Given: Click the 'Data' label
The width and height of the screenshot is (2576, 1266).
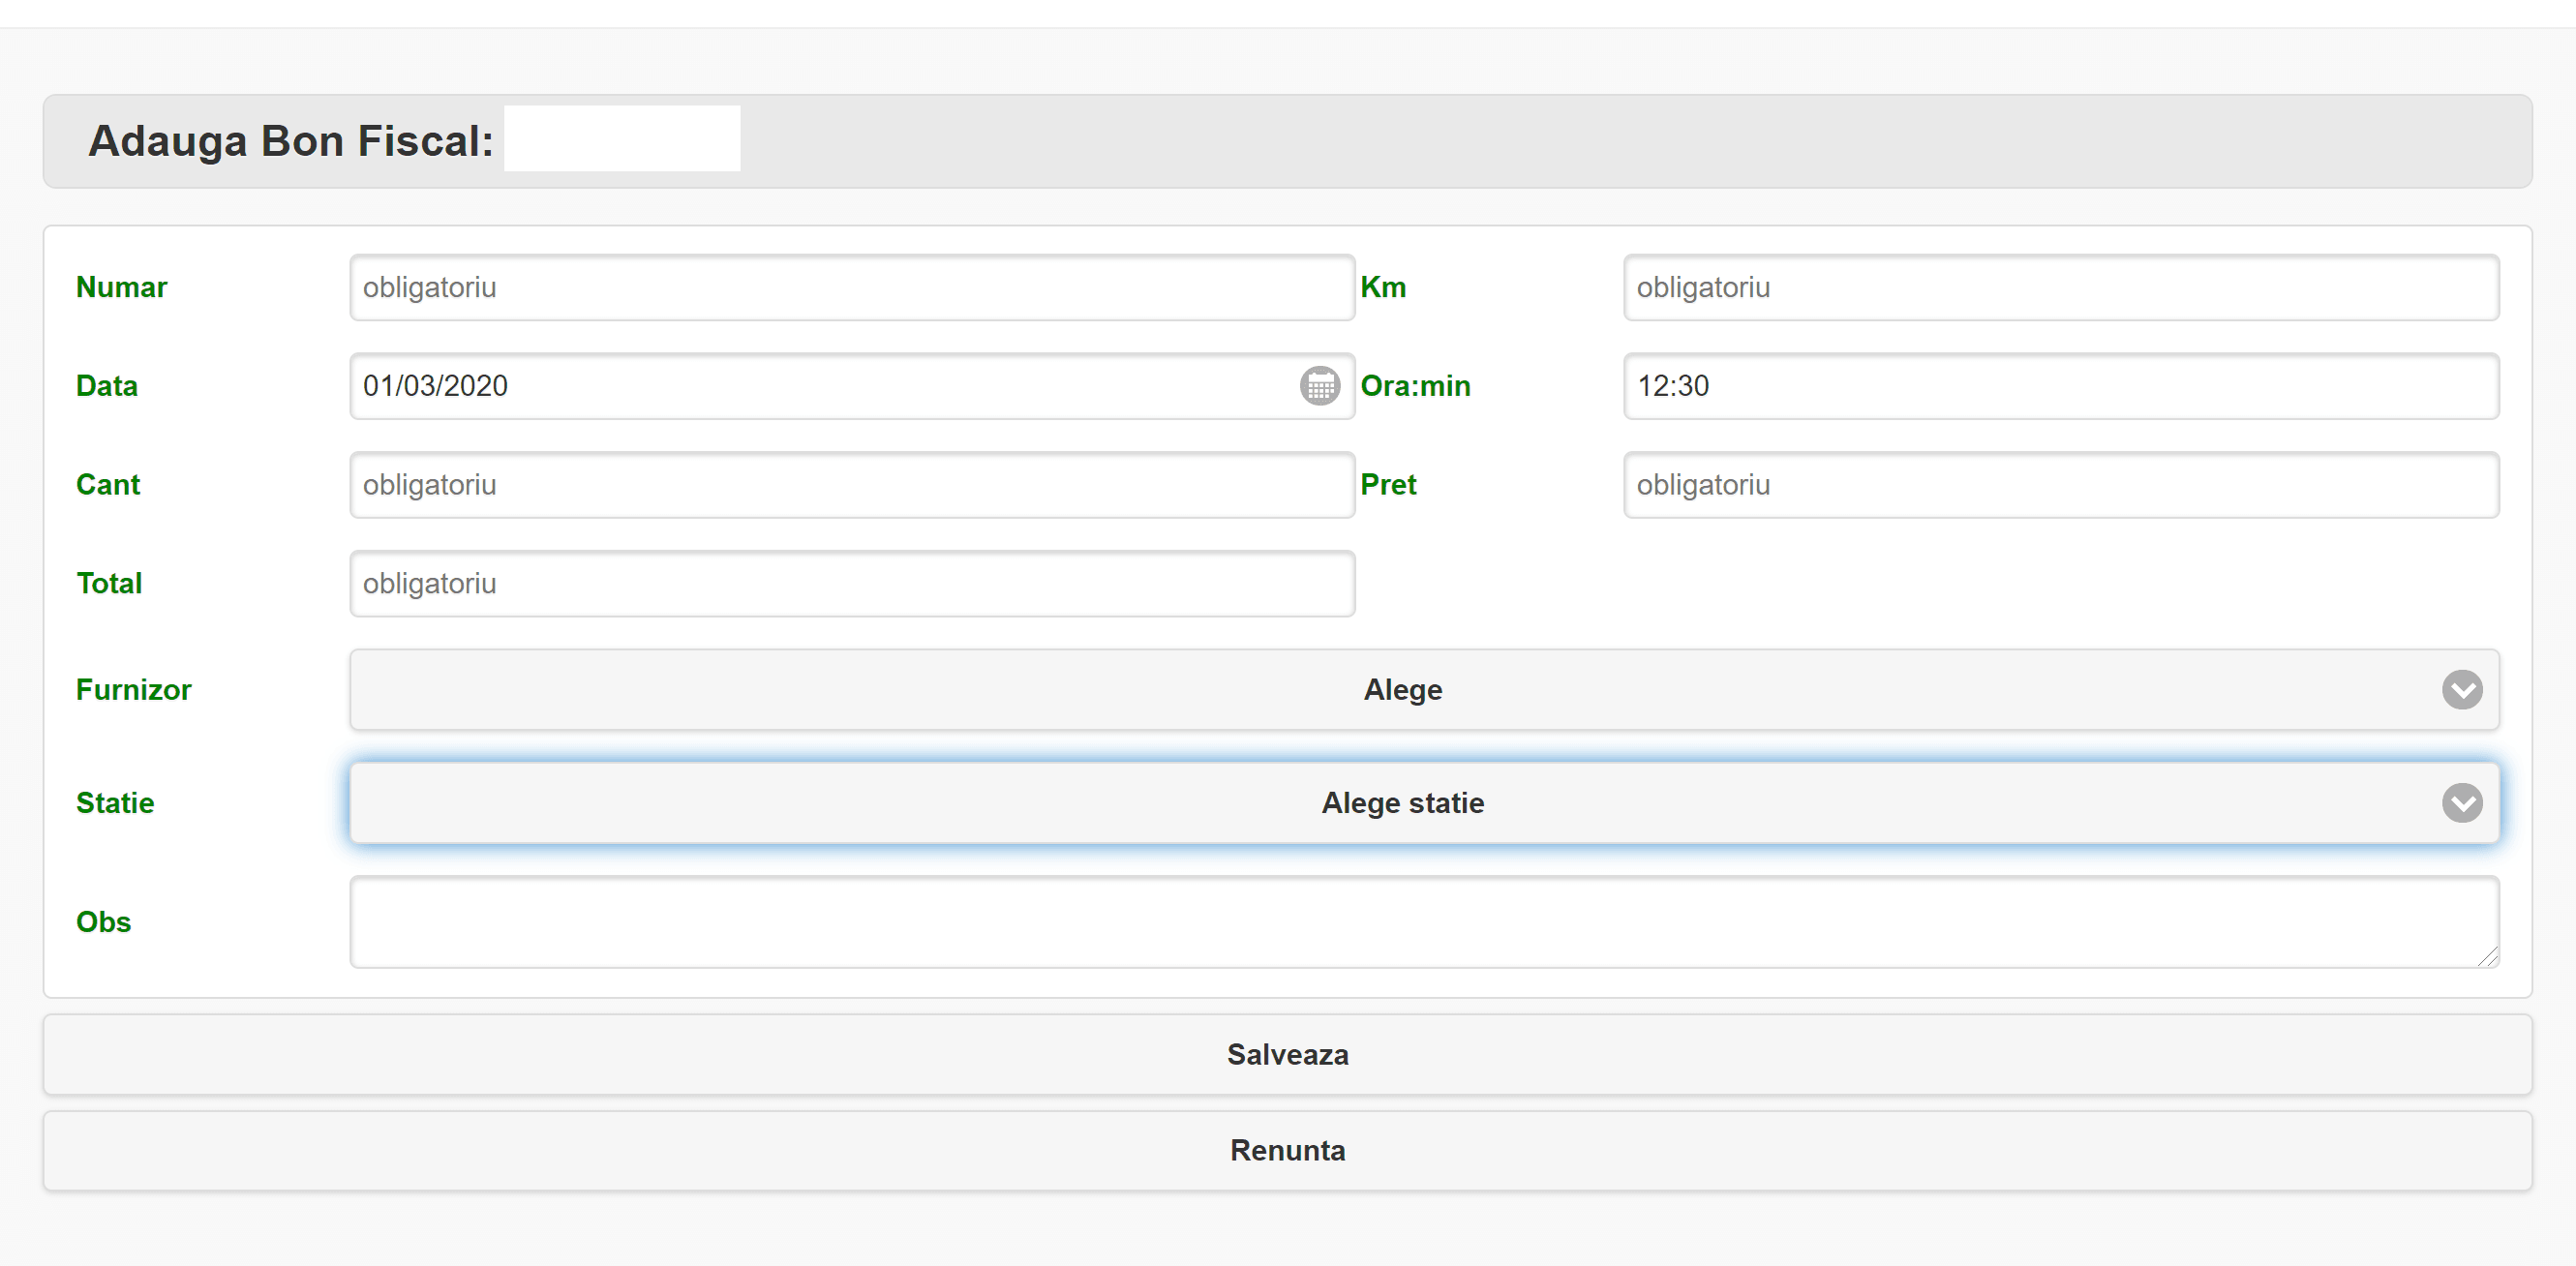Looking at the screenshot, I should click(x=107, y=386).
